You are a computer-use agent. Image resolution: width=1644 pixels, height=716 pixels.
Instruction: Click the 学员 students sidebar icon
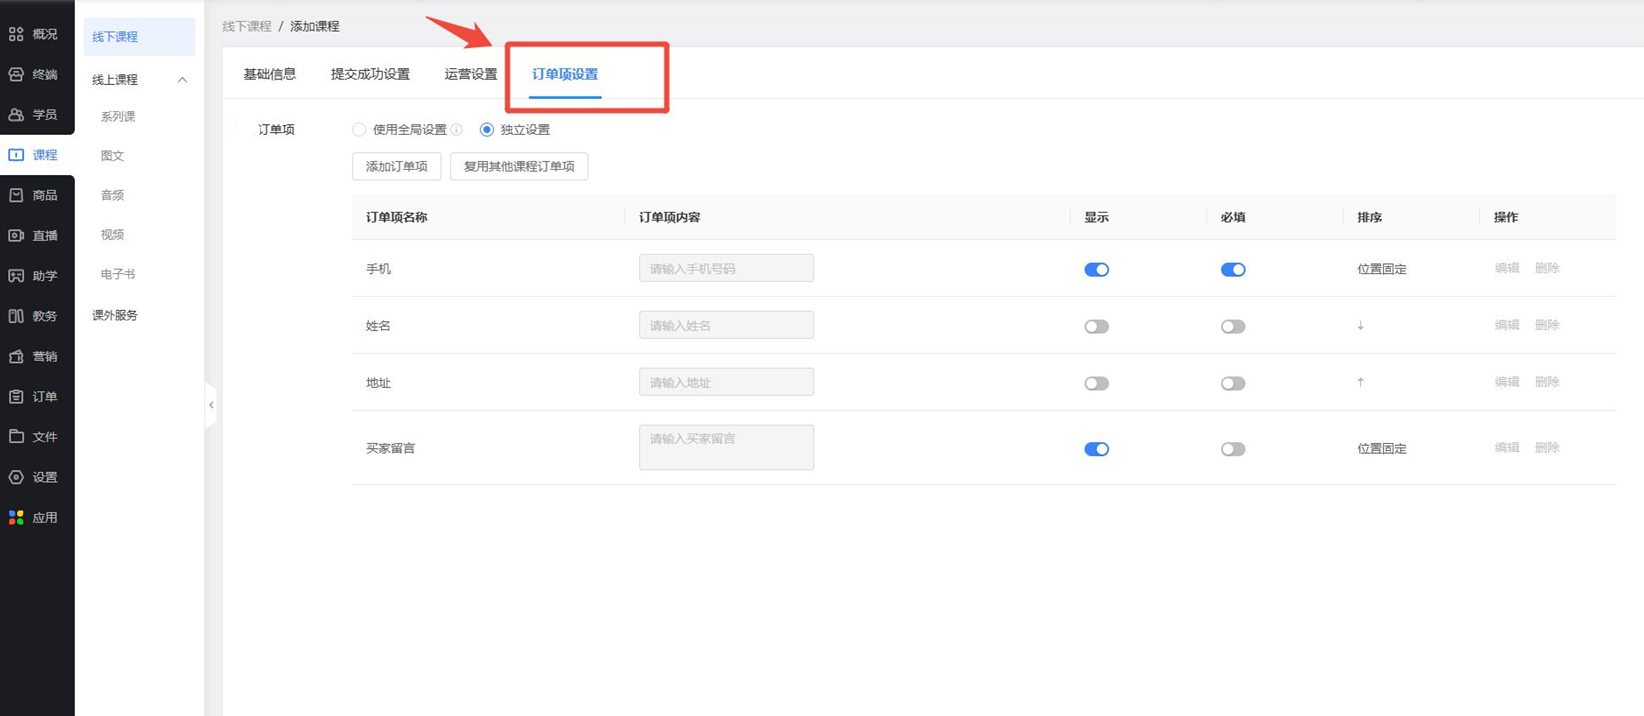17,115
